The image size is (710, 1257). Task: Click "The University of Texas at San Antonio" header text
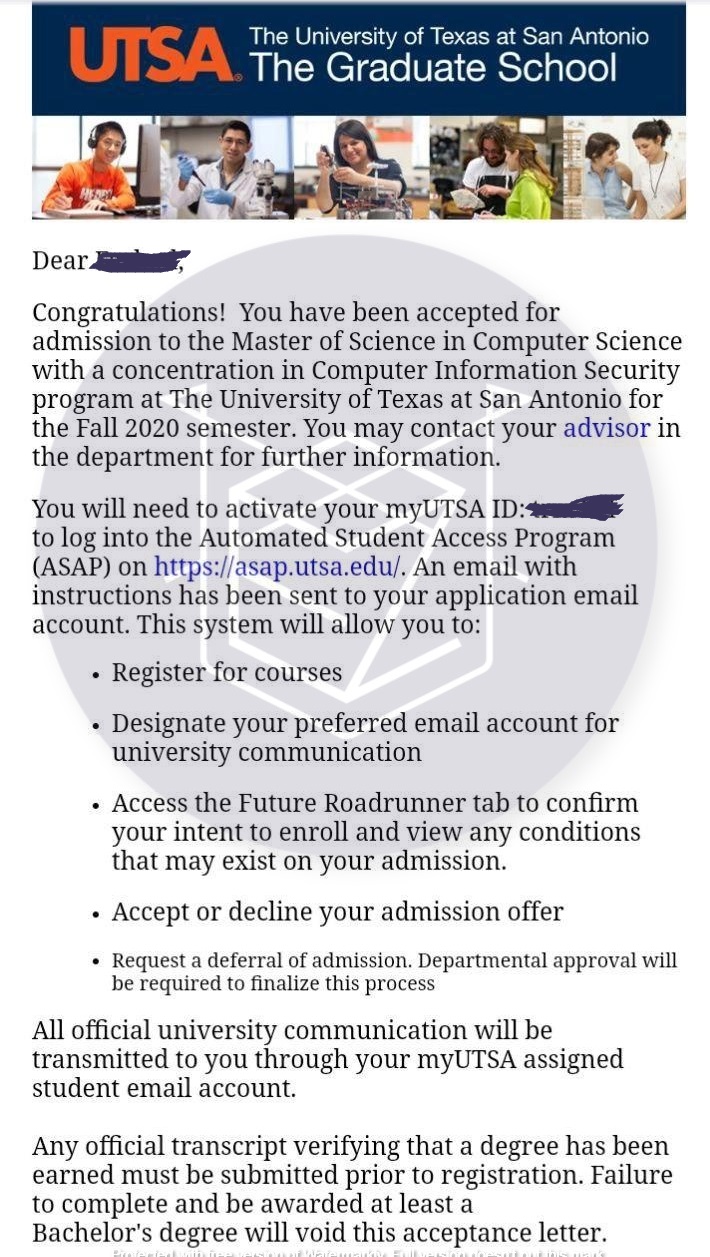point(449,37)
